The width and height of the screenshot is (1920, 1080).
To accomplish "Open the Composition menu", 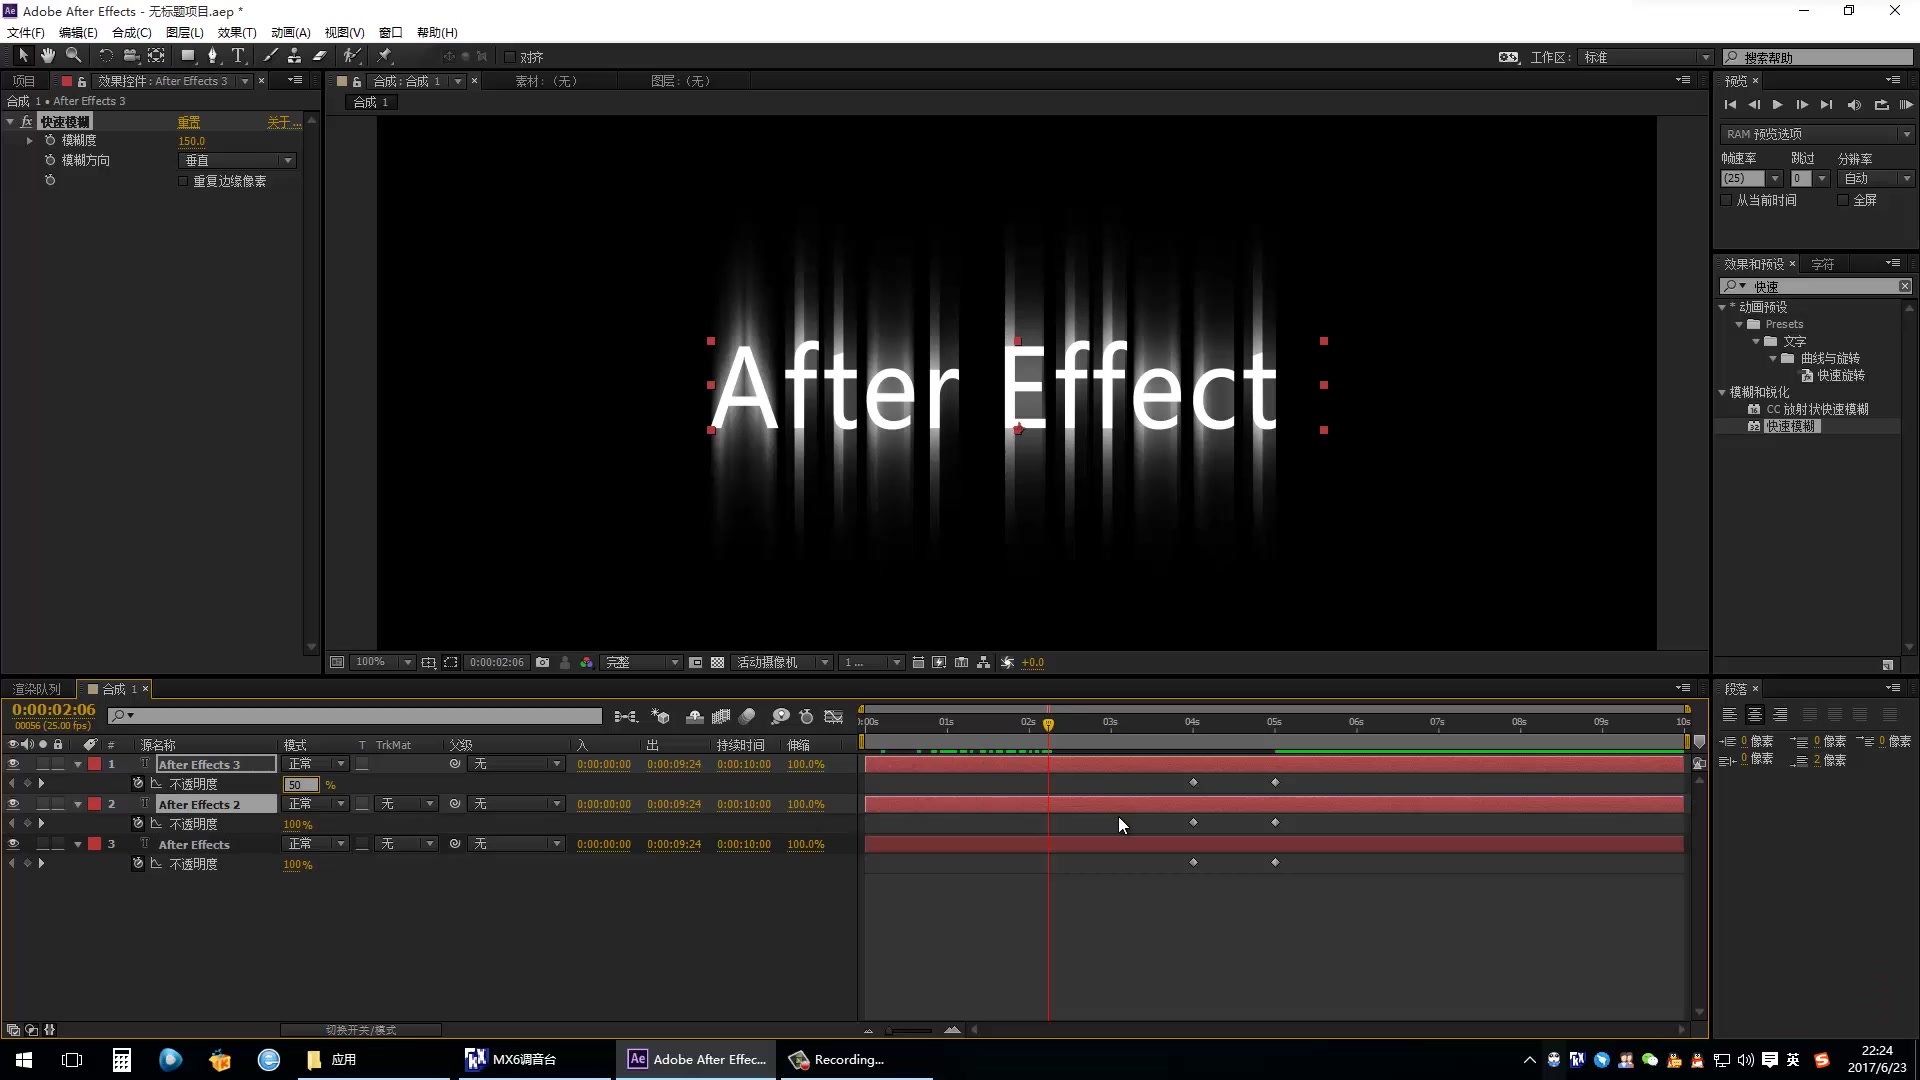I will (131, 32).
